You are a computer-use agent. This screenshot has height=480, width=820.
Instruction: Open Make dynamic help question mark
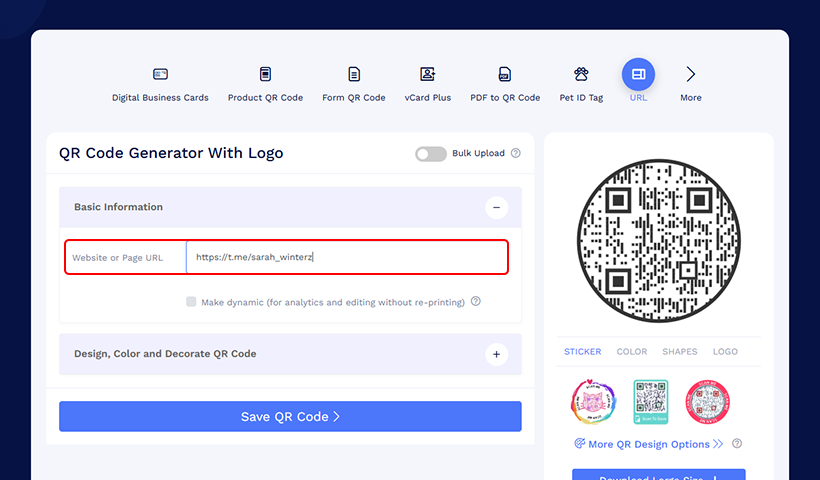pos(475,301)
